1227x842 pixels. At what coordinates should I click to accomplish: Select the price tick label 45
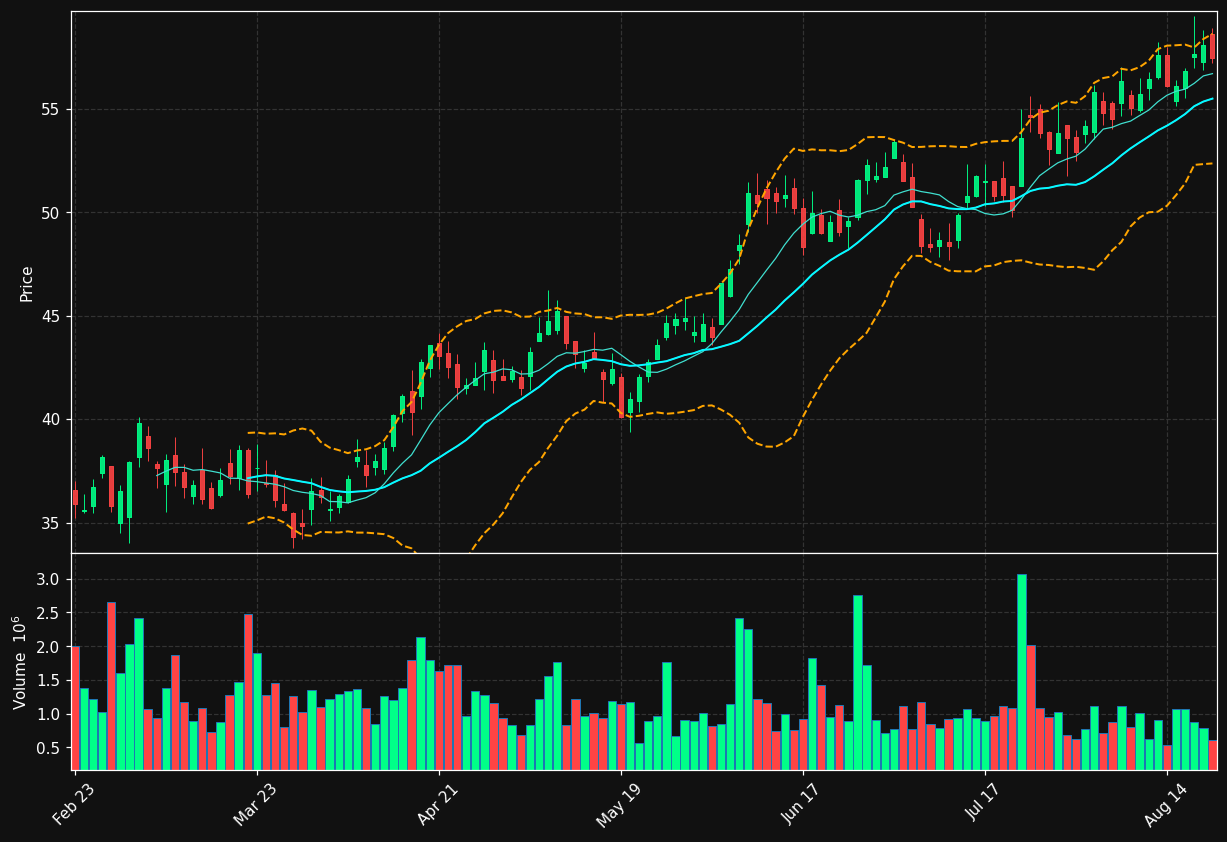53,316
